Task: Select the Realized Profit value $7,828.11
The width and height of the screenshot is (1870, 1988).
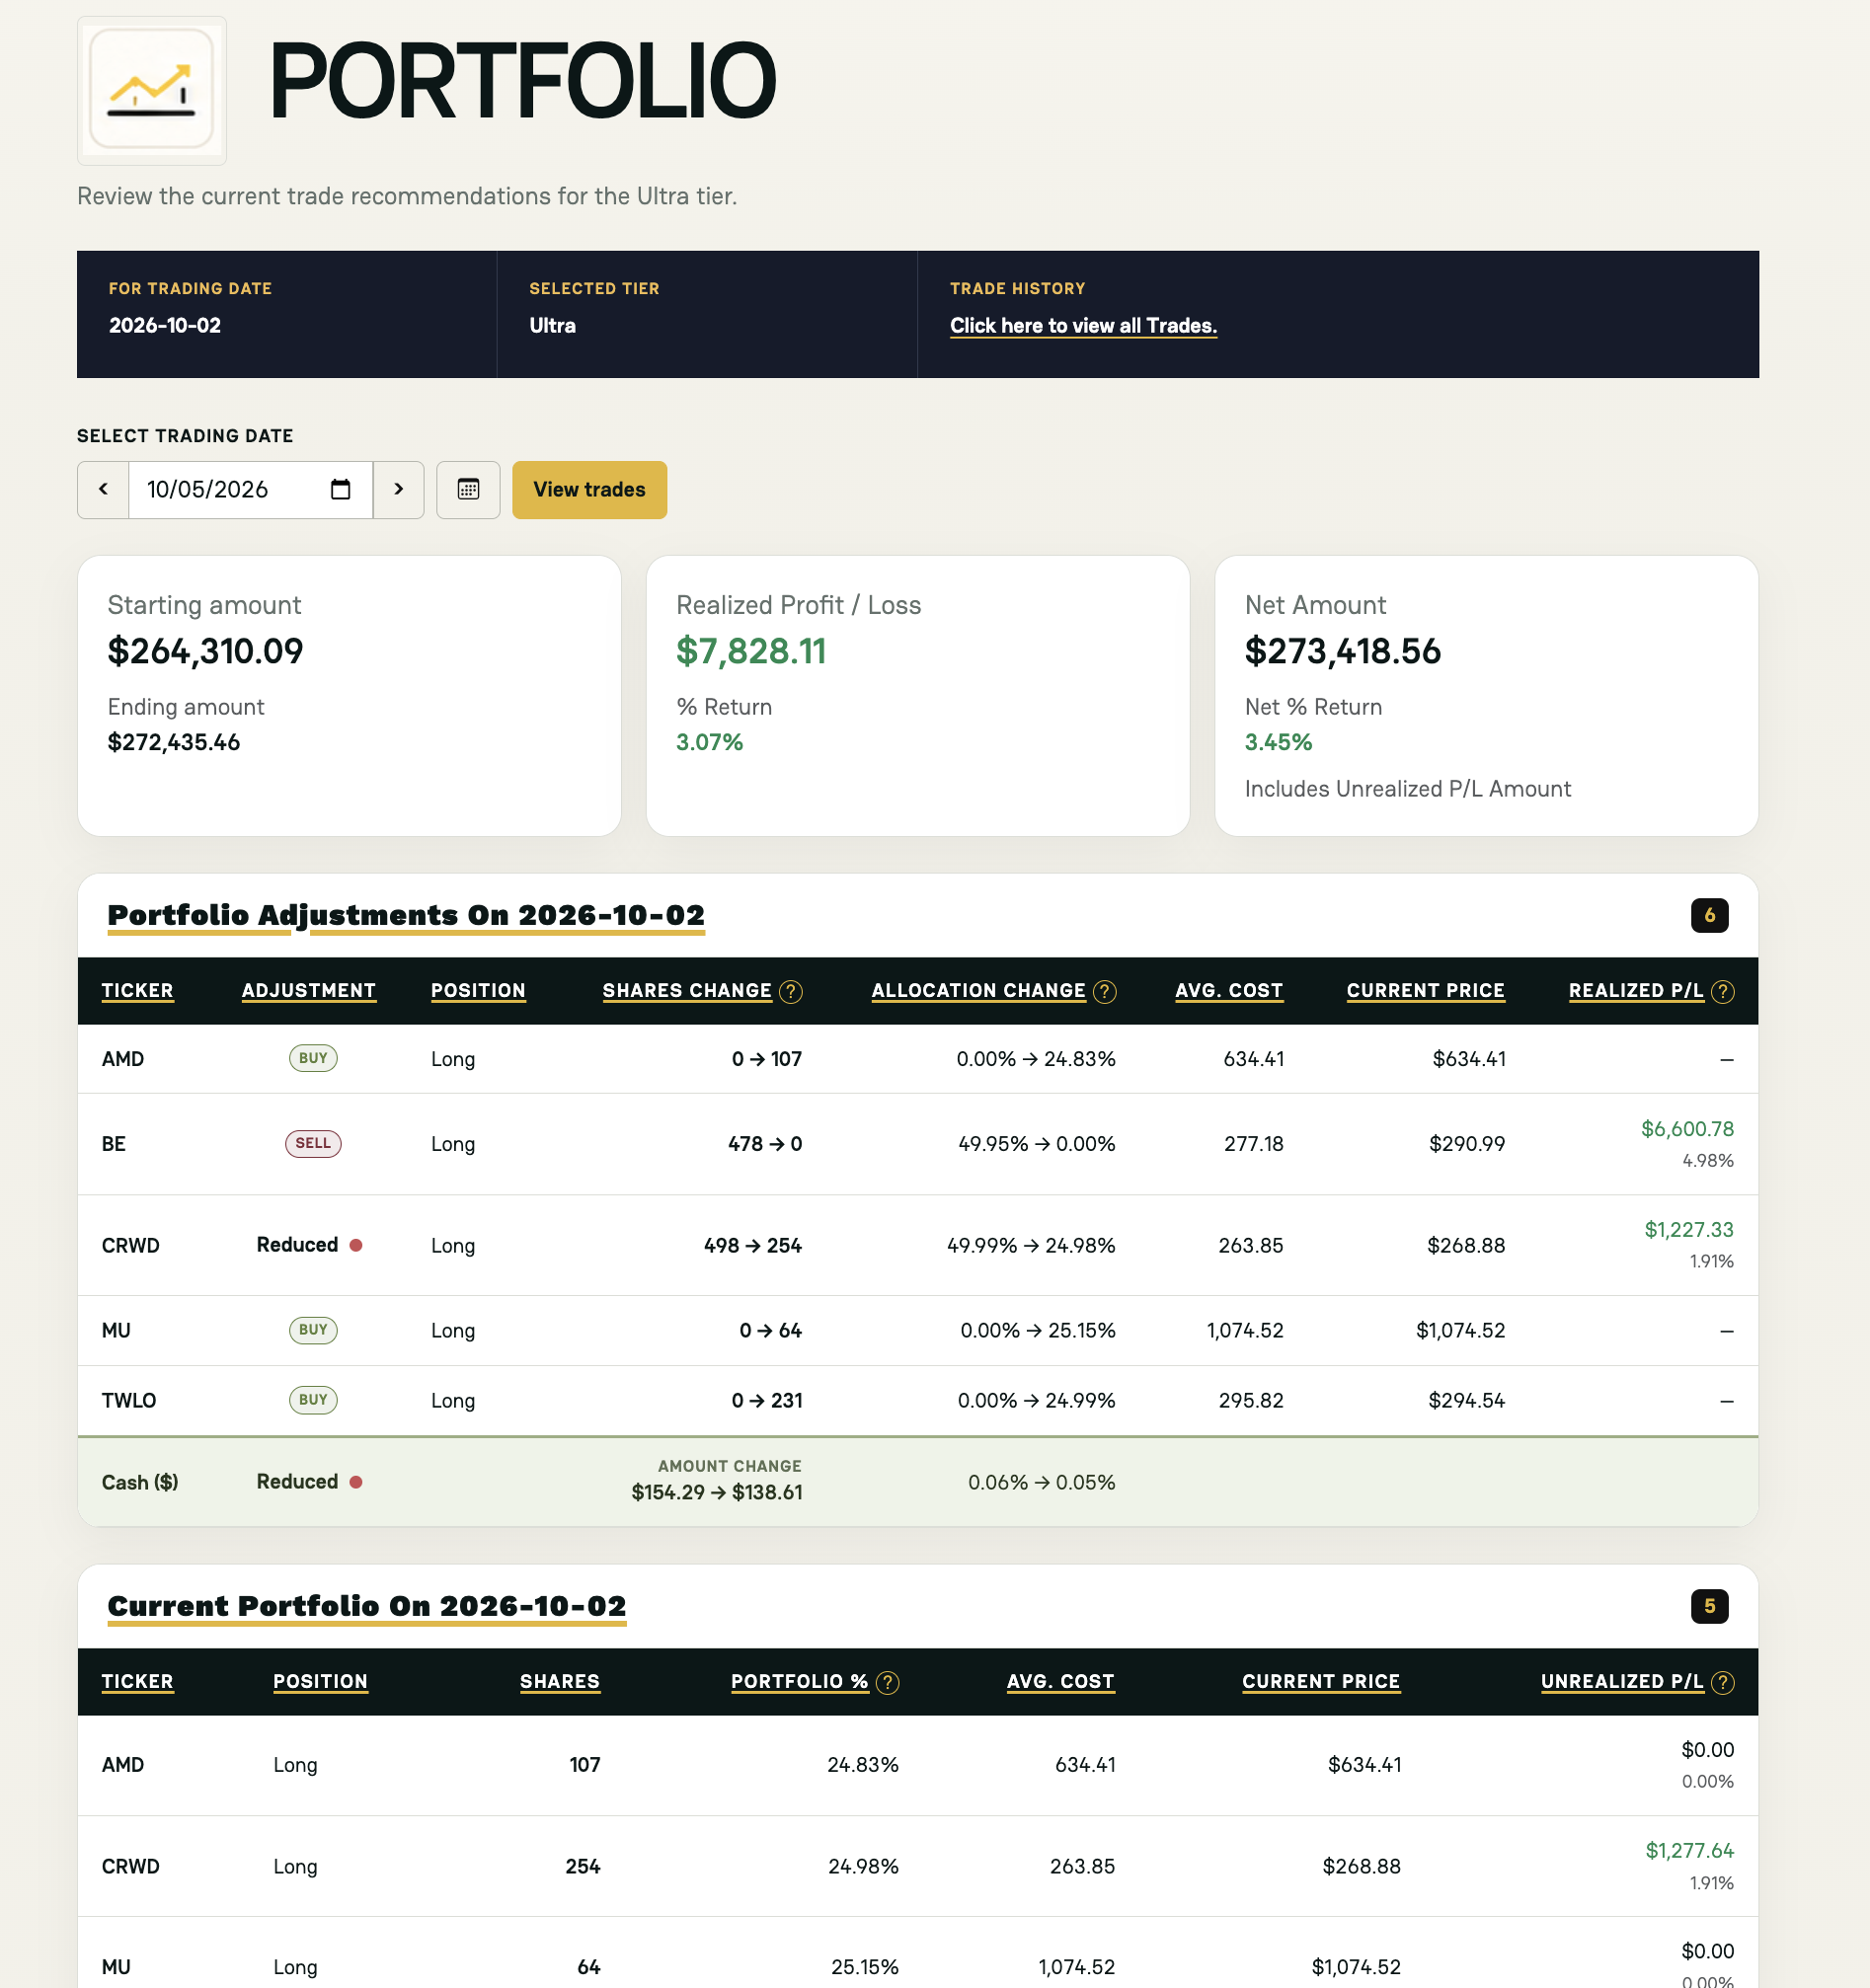Action: [751, 652]
